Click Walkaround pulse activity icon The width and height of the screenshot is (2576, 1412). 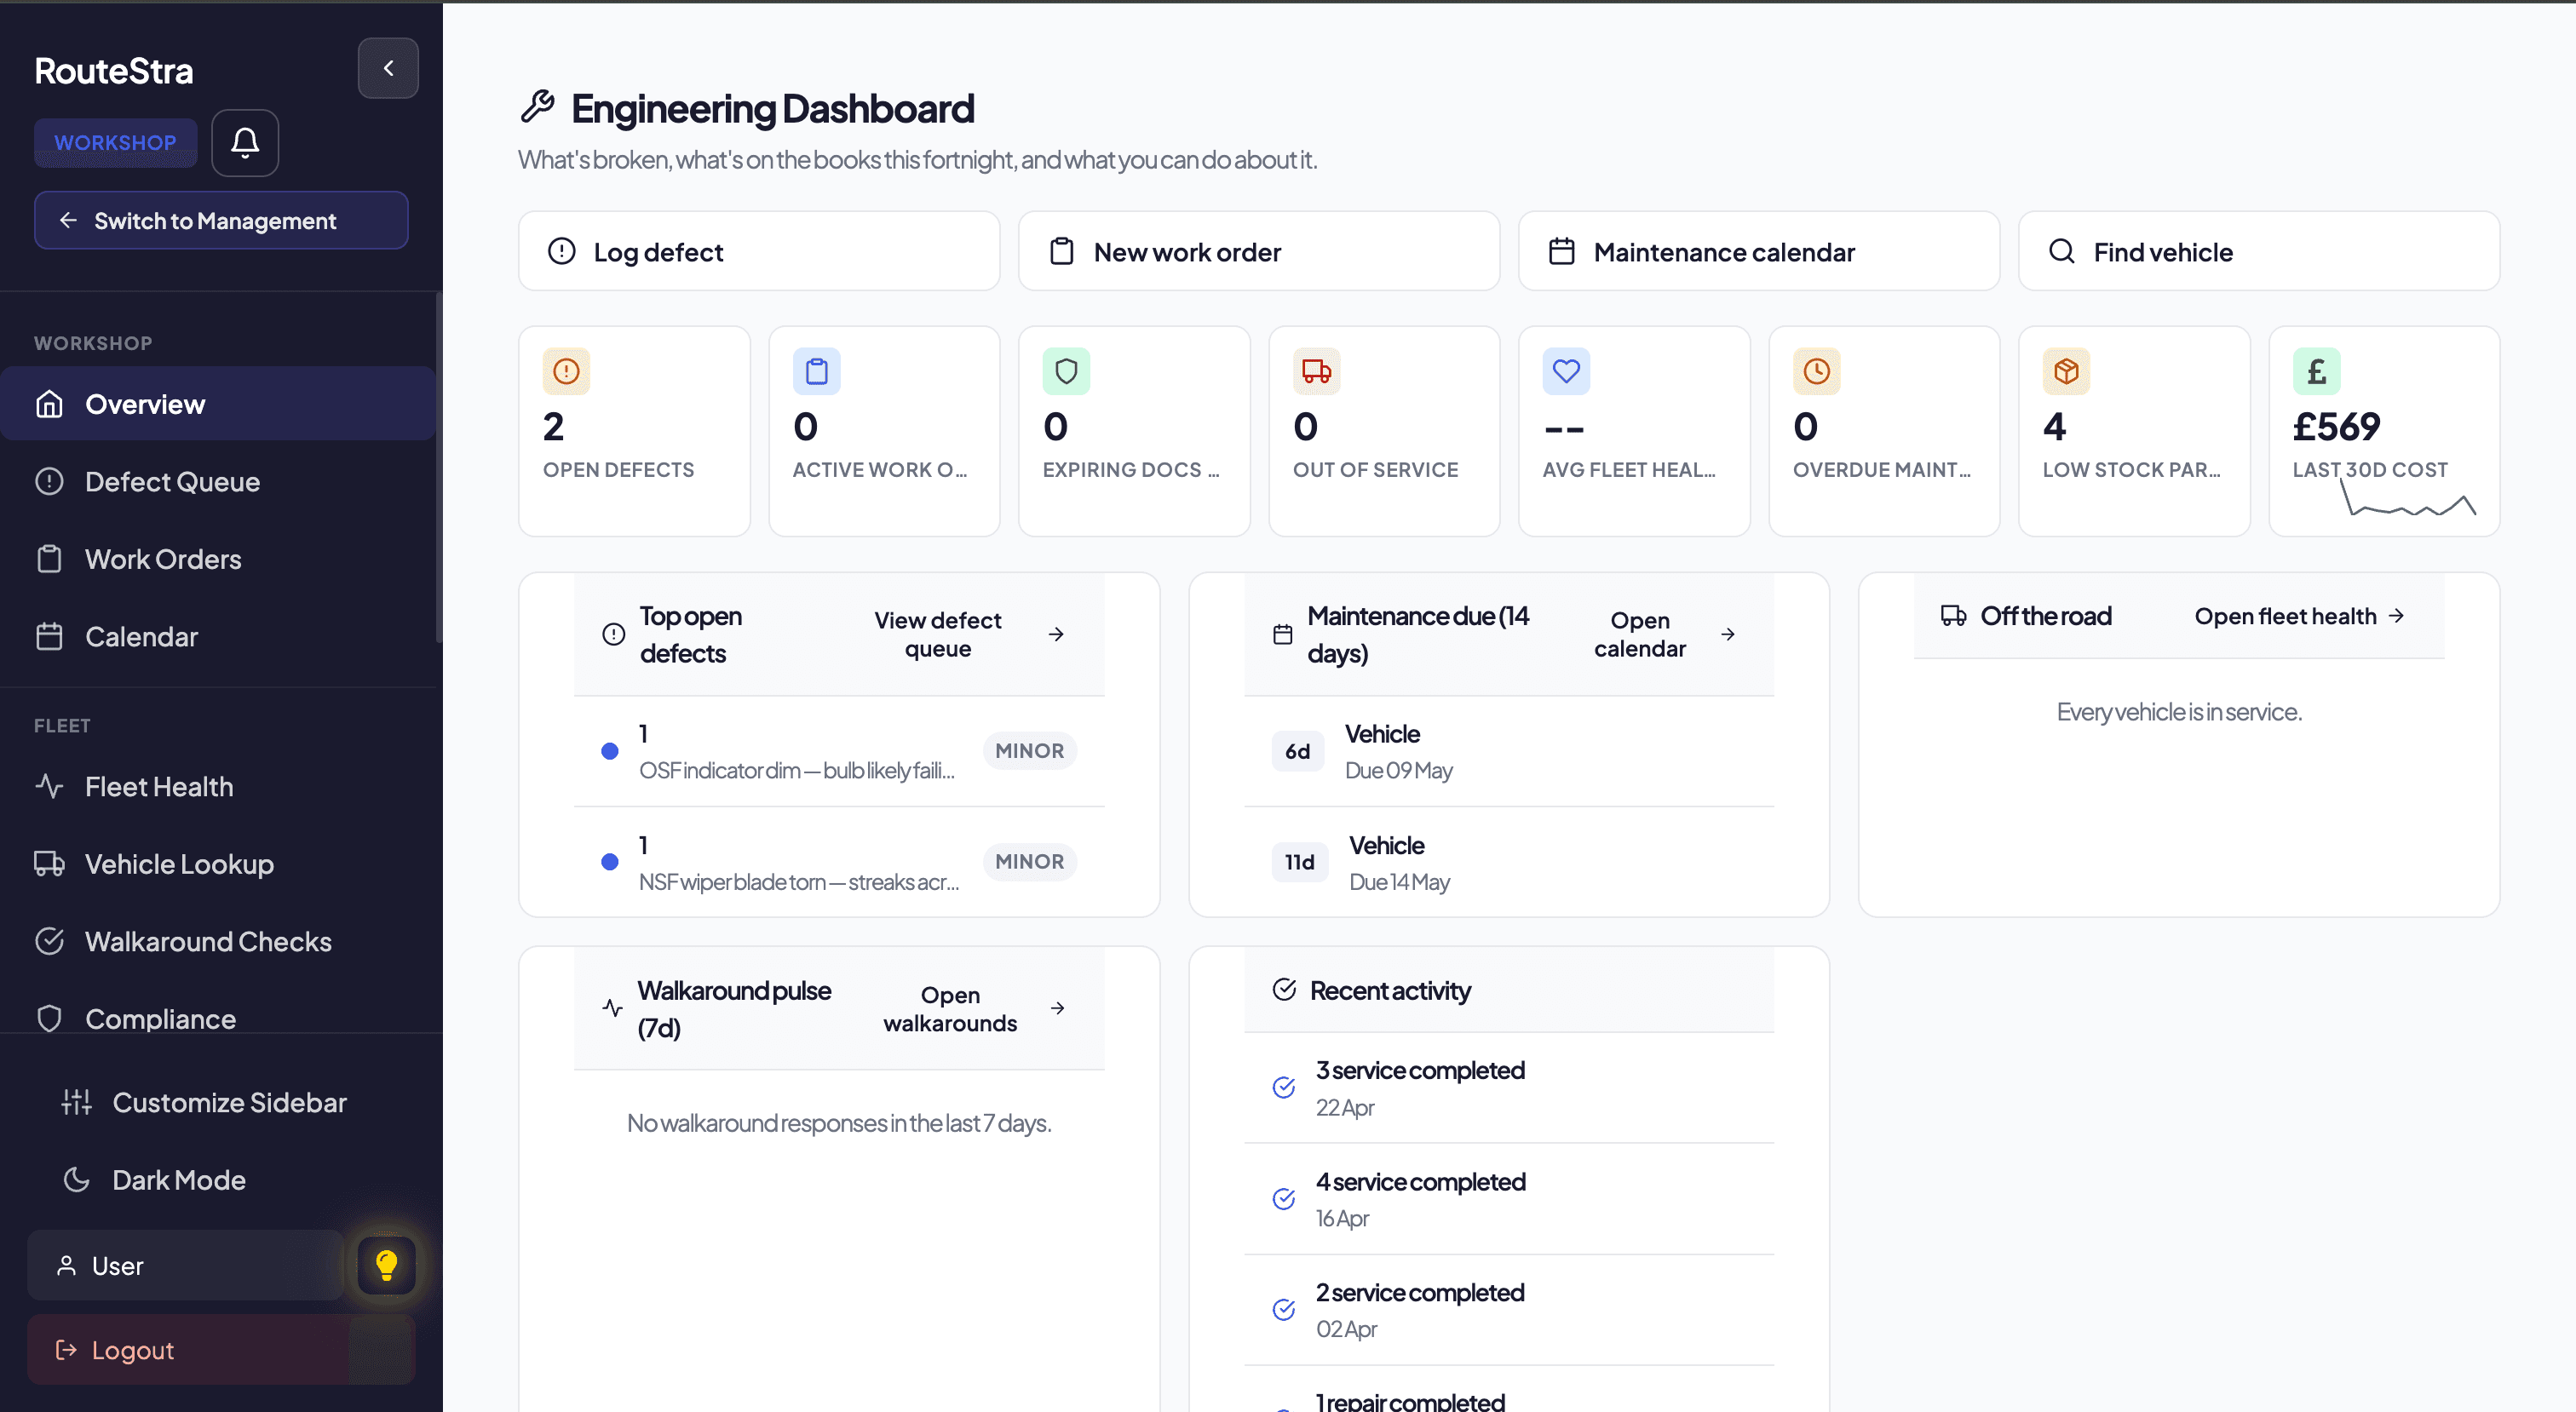[x=613, y=1008]
